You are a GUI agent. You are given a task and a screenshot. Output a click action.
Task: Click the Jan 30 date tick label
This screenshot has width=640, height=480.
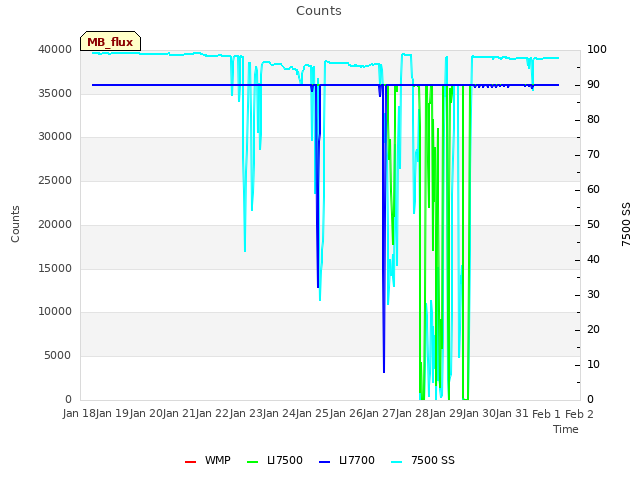click(479, 413)
